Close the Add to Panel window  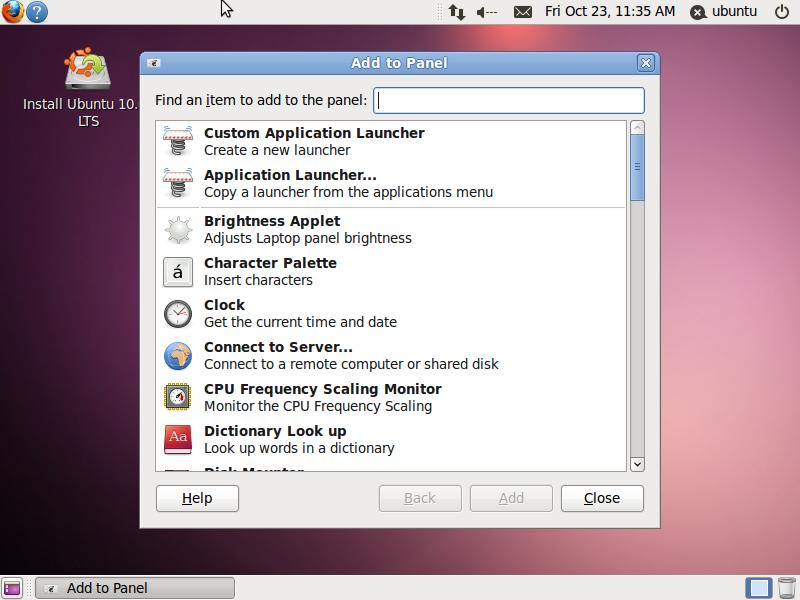pos(645,63)
